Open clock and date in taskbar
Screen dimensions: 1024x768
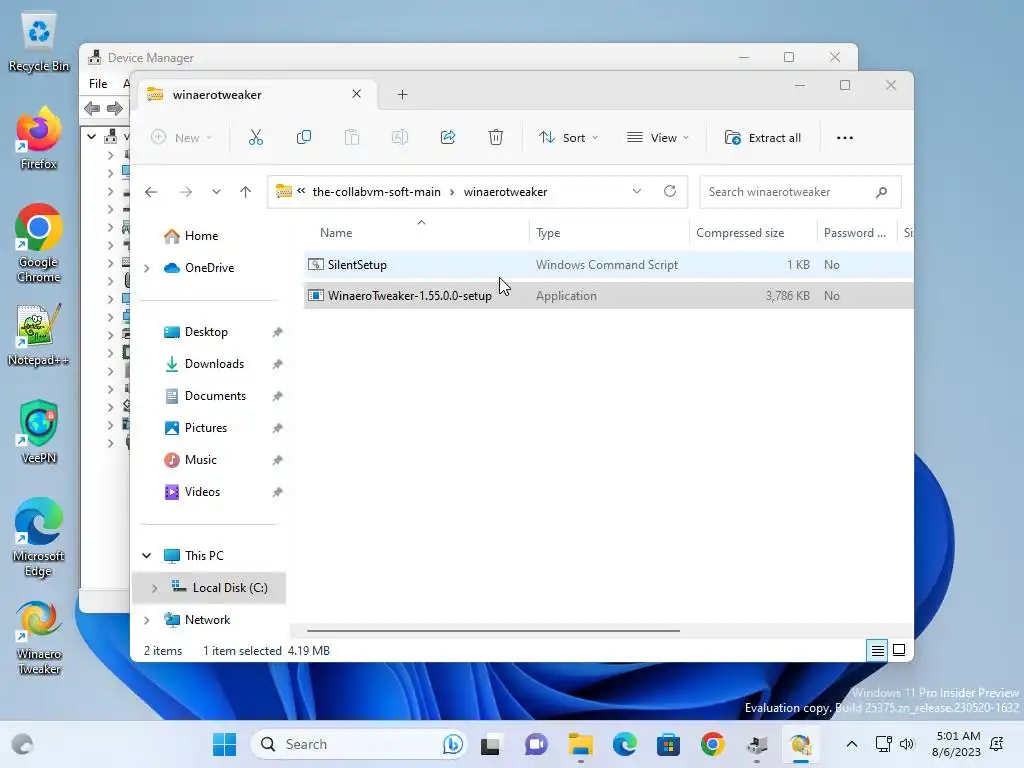956,744
